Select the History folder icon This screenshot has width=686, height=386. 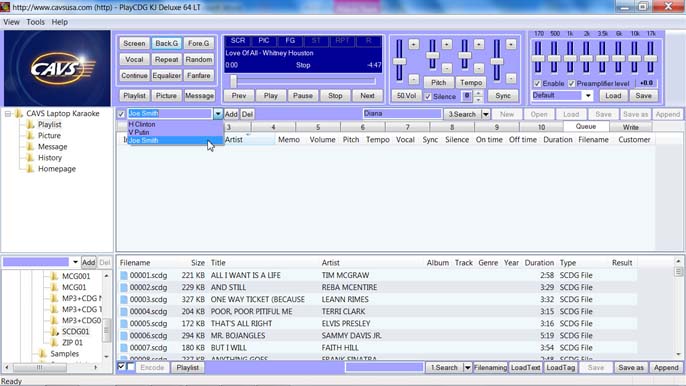[x=30, y=158]
